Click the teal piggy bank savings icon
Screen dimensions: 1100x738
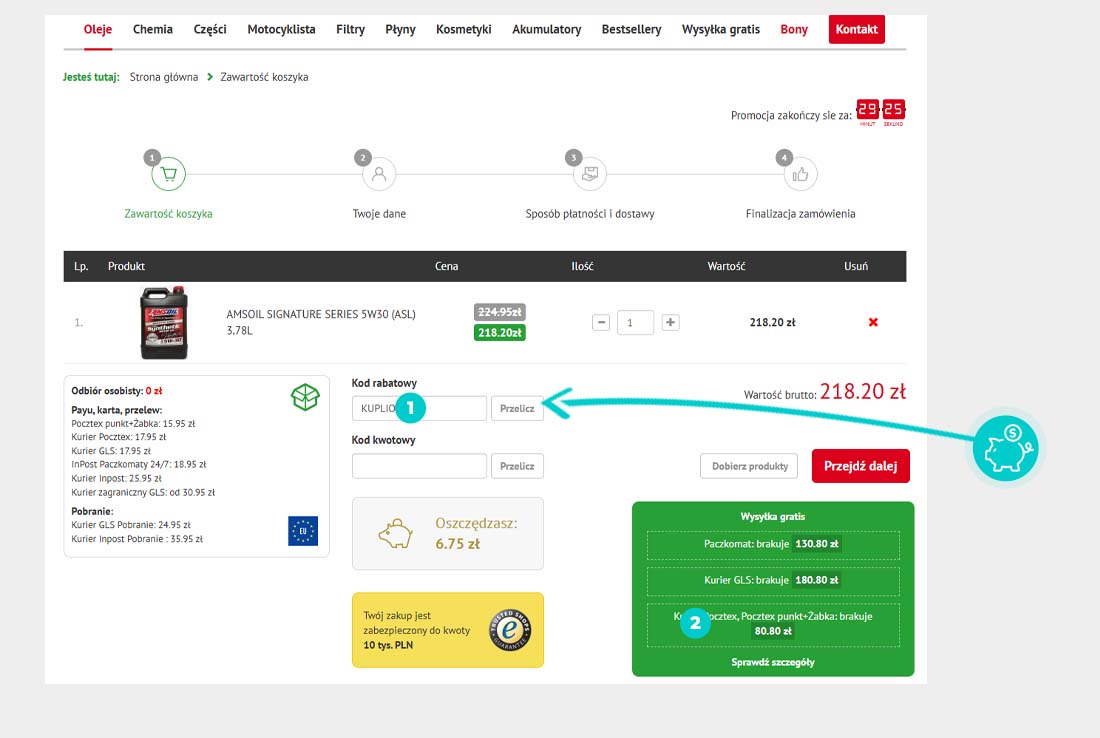pyautogui.click(x=1007, y=447)
